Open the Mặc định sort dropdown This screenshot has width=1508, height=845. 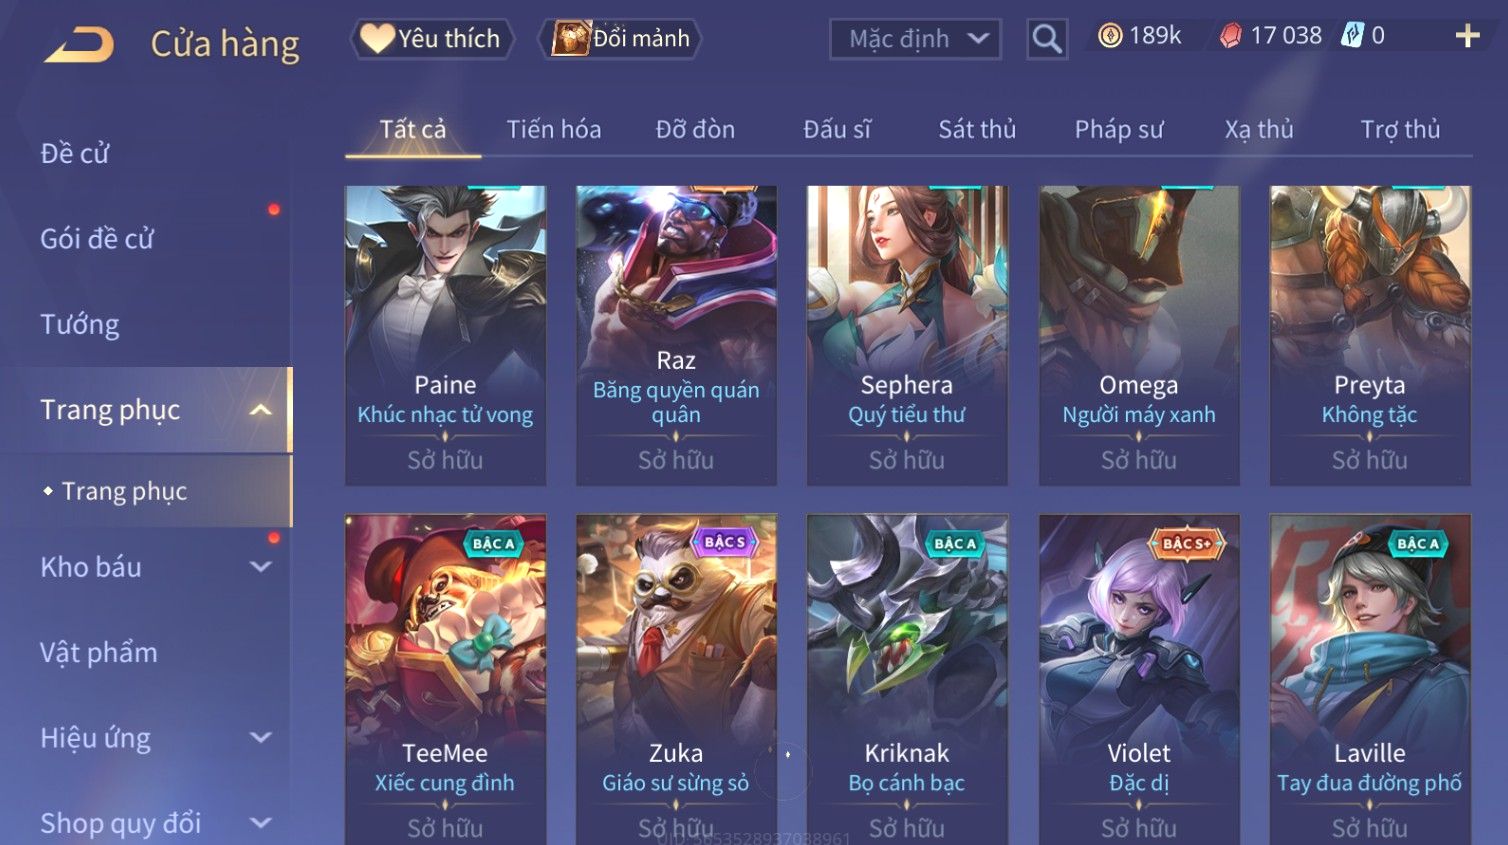[x=915, y=40]
